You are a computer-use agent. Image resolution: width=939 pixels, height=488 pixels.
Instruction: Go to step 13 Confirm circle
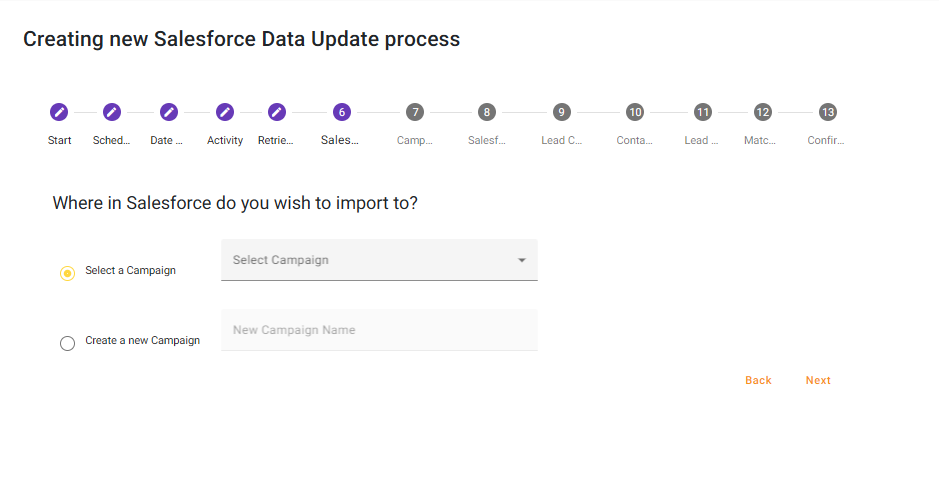tap(827, 112)
